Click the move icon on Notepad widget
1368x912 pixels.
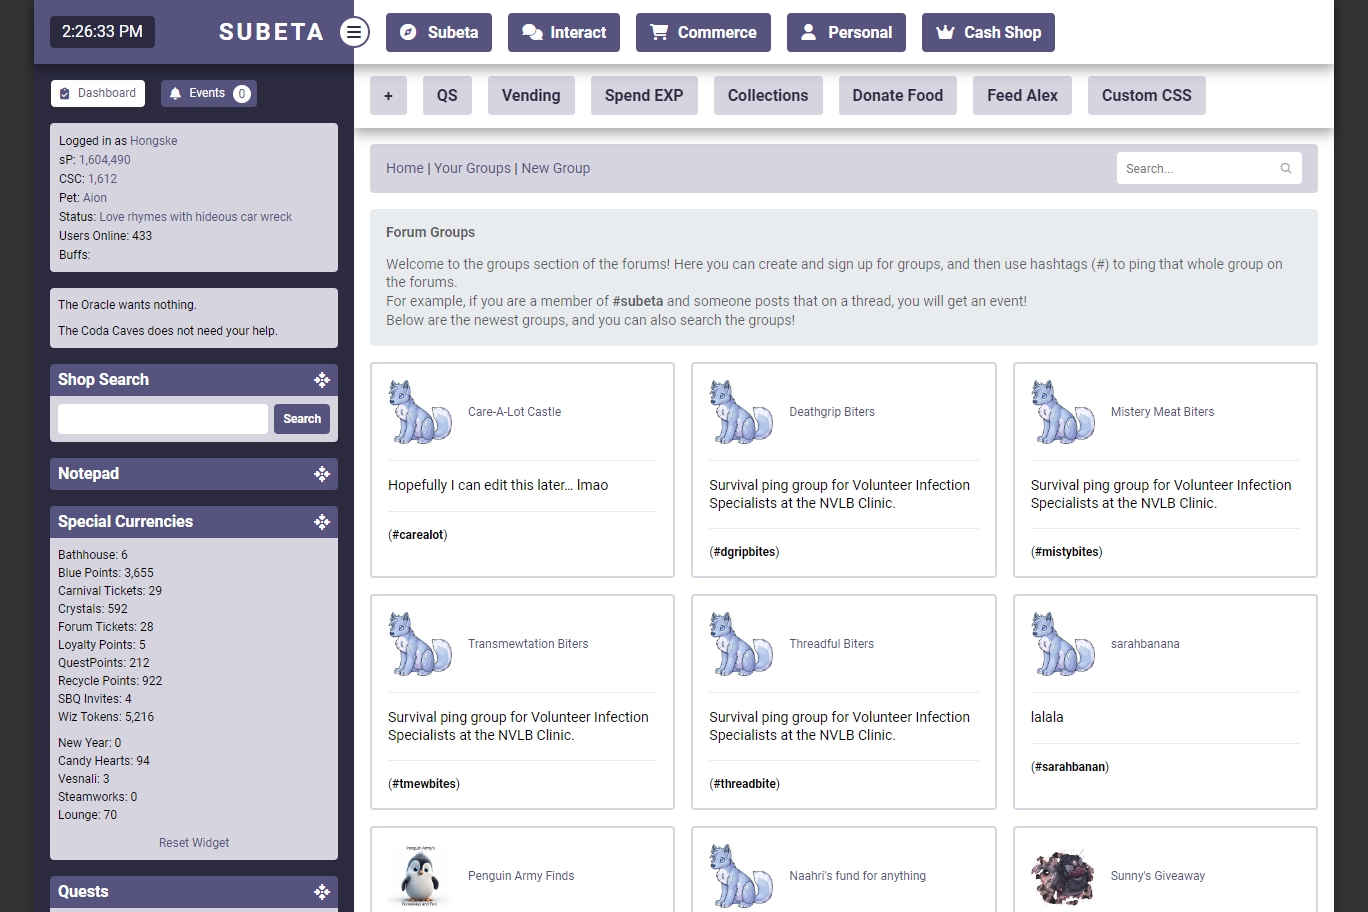click(x=321, y=474)
